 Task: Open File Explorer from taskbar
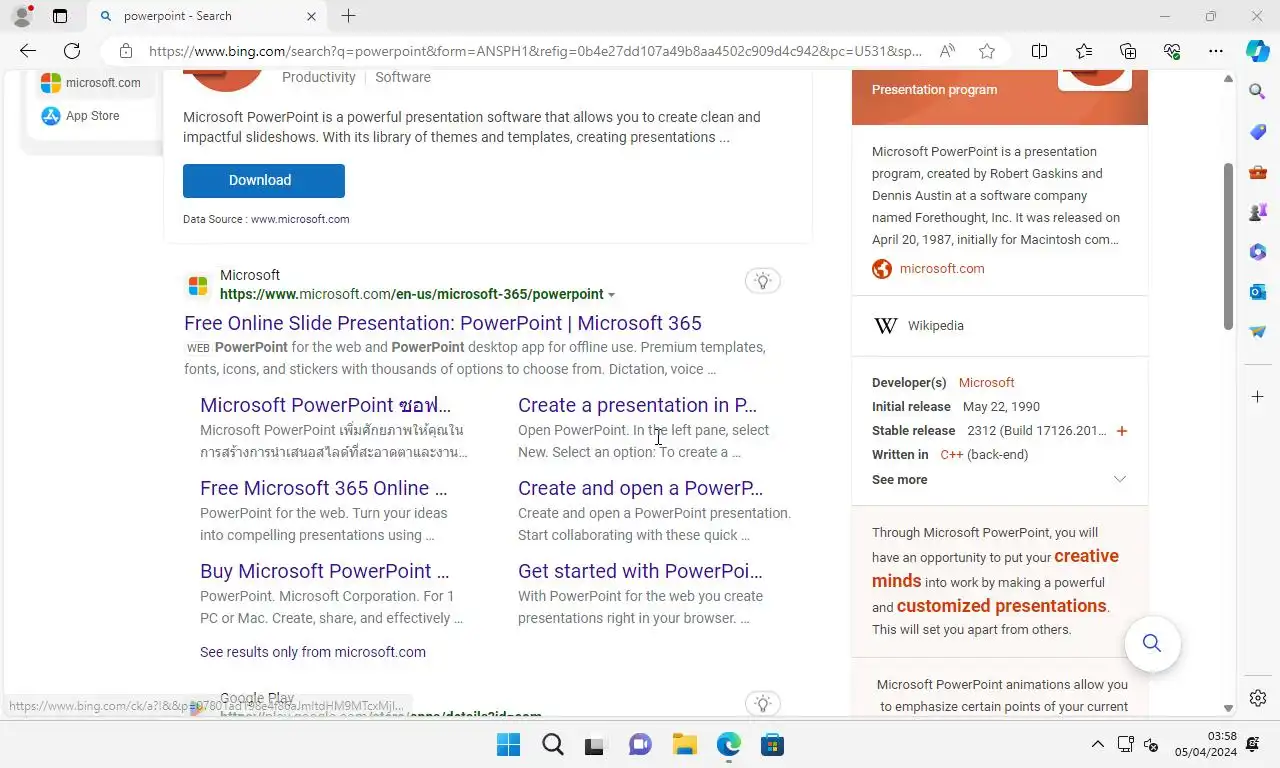[684, 745]
